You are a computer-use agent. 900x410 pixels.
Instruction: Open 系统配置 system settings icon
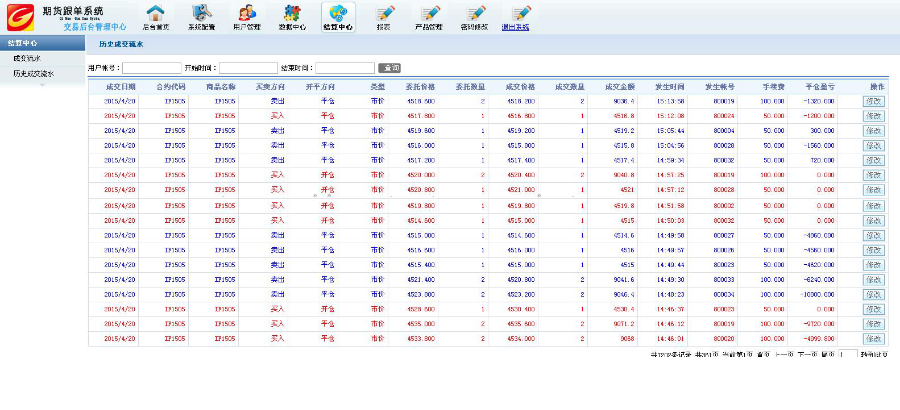pyautogui.click(x=200, y=16)
